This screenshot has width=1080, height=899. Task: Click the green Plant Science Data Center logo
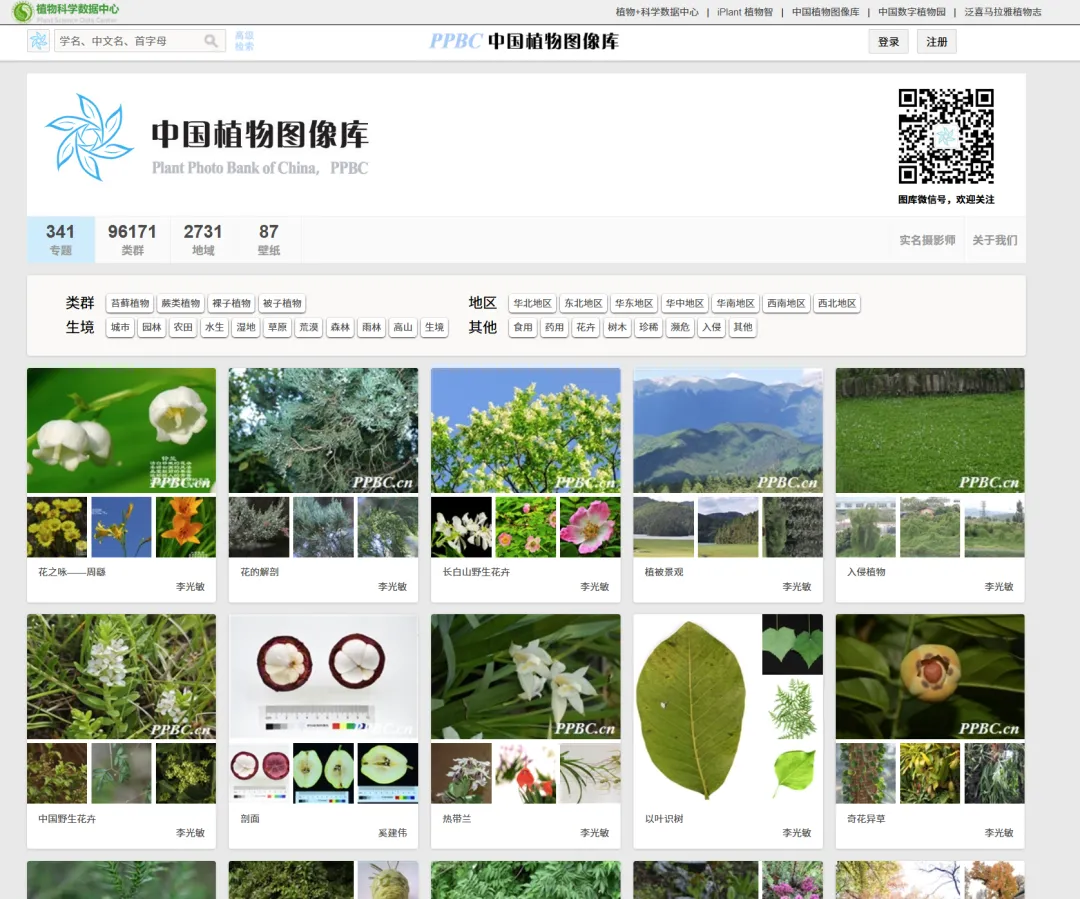[x=65, y=11]
